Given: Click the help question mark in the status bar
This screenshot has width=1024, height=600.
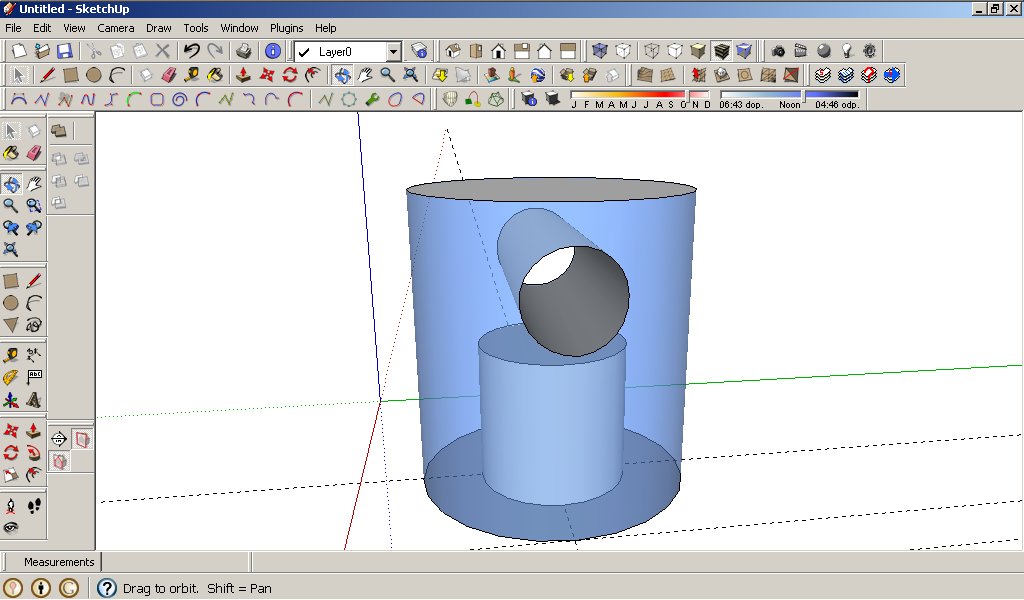Looking at the screenshot, I should click(x=107, y=588).
